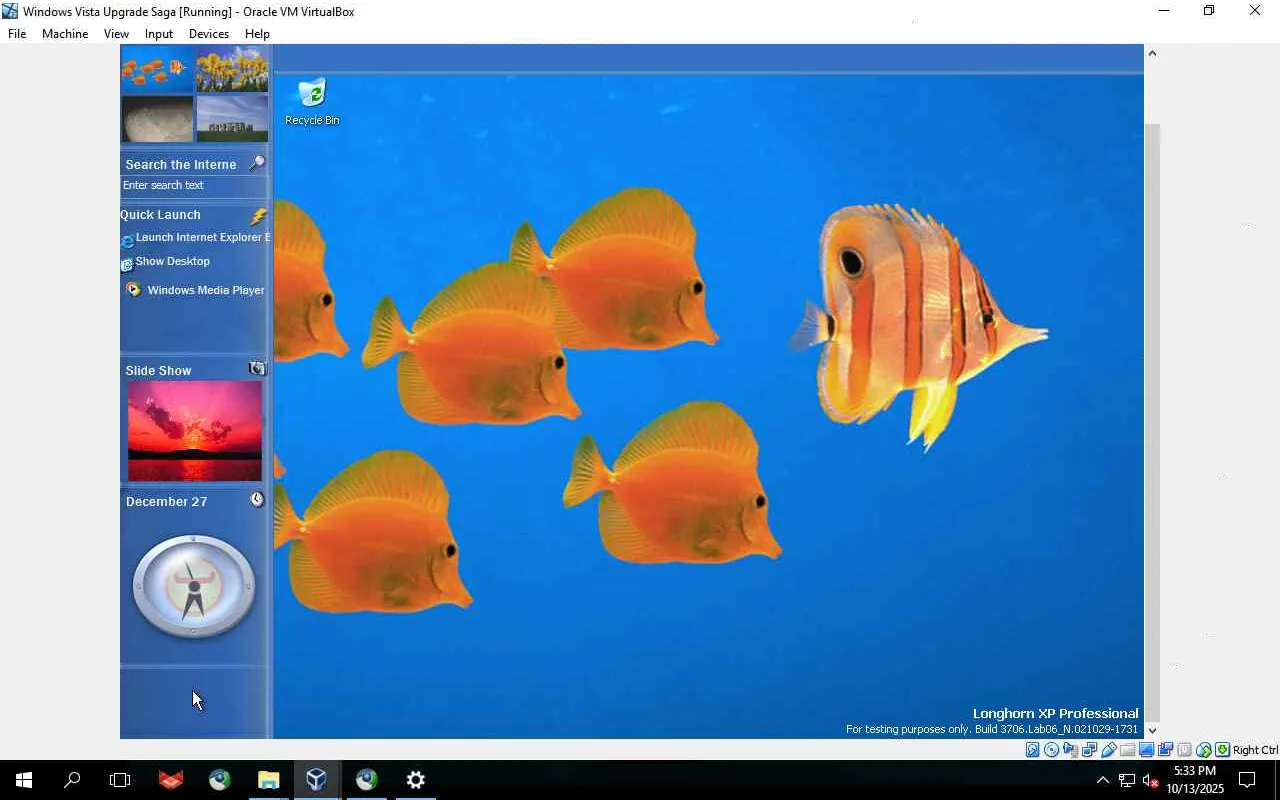Click the red app icon on the taskbar
Screen dimensions: 1280x800
(x=171, y=780)
